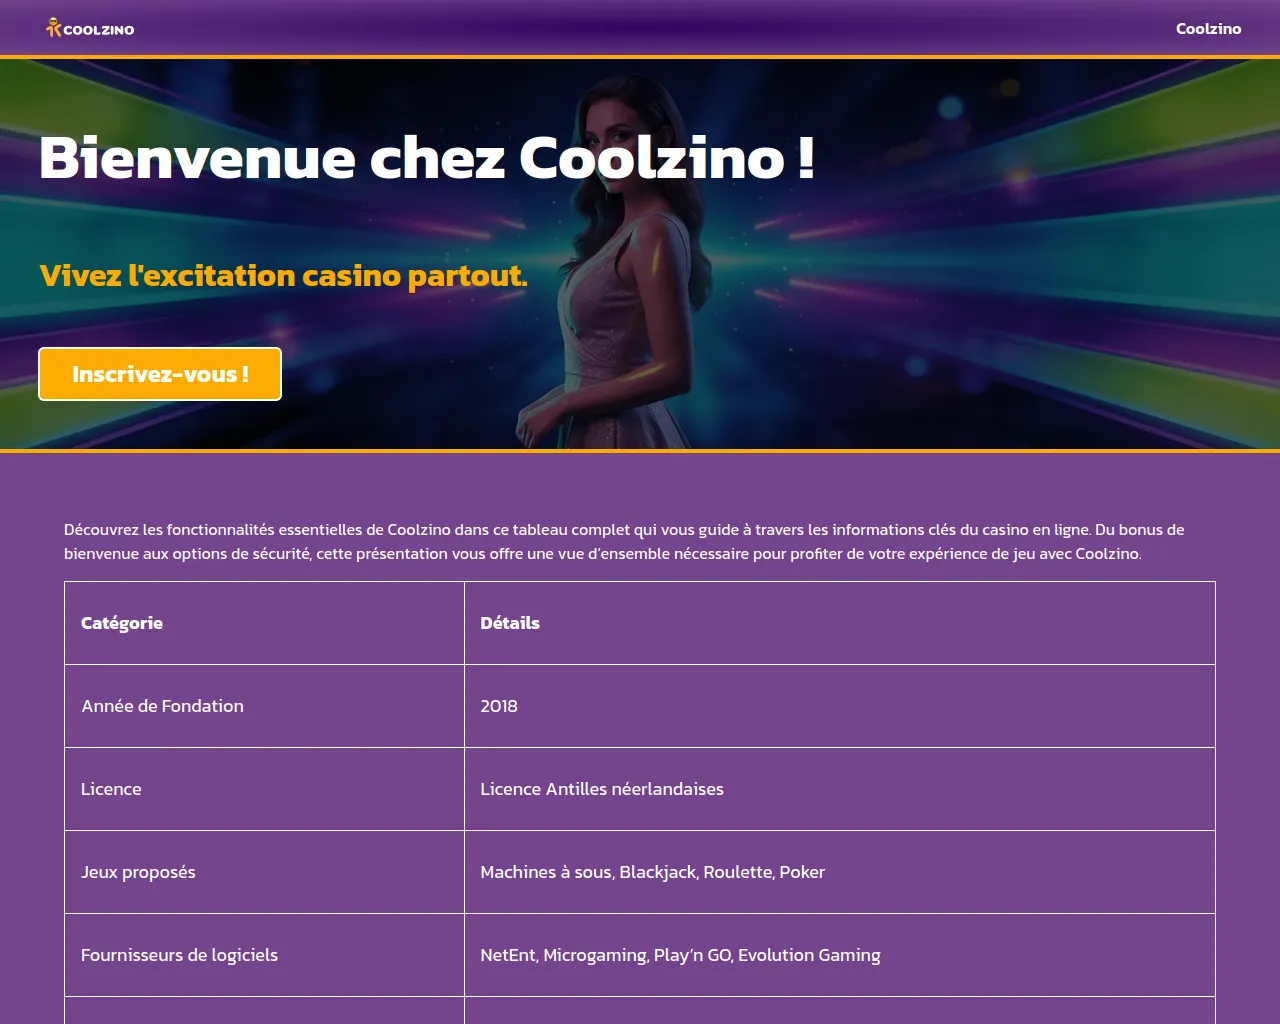Click the tagline "Vivez l'excitation casino partout."

point(283,275)
